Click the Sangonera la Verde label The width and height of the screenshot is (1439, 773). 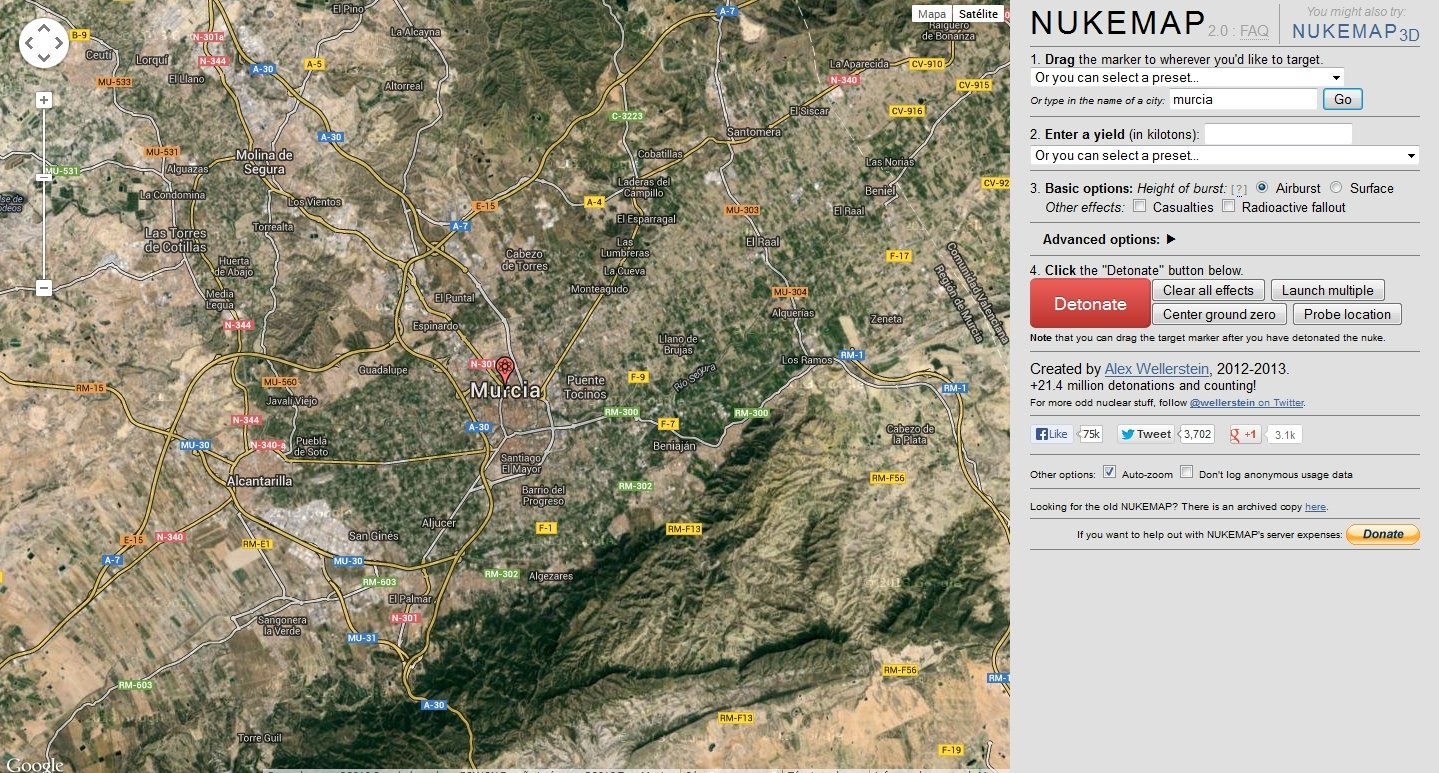pyautogui.click(x=280, y=626)
